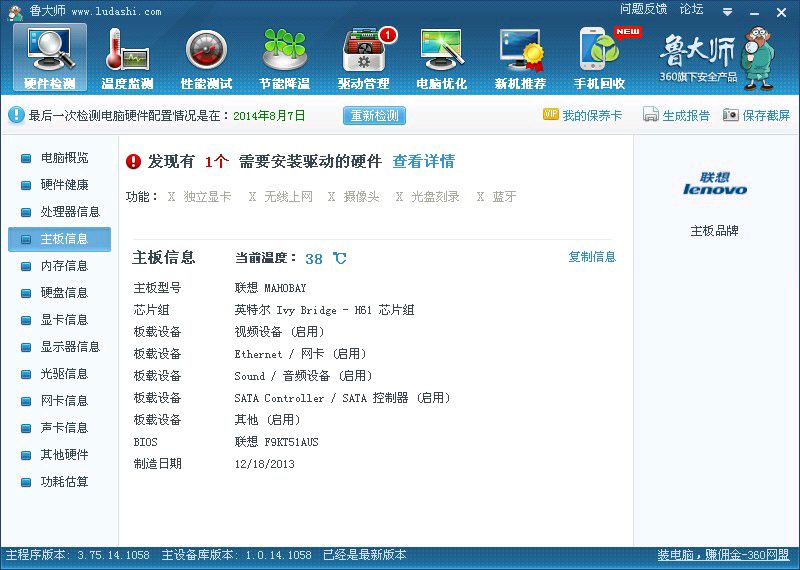This screenshot has height=570, width=800.
Task: Click the 英特尔 Ivy Bridge - H61 芯片组 value
Action: pos(324,310)
